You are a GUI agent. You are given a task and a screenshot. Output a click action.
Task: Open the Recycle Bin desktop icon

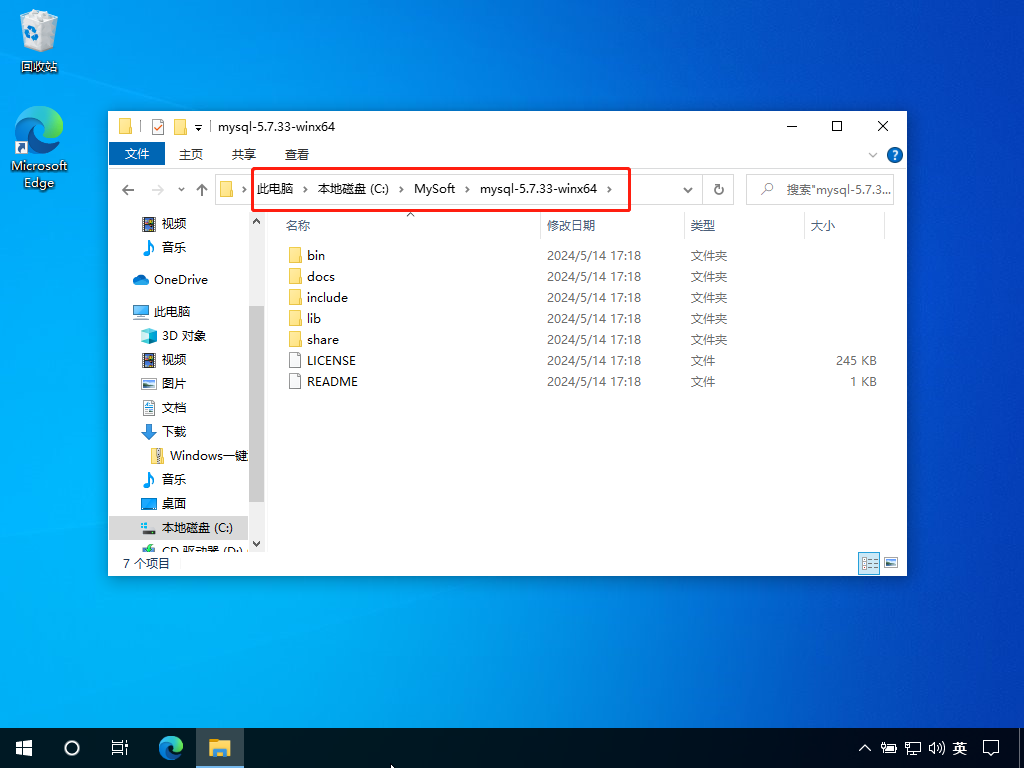click(39, 41)
